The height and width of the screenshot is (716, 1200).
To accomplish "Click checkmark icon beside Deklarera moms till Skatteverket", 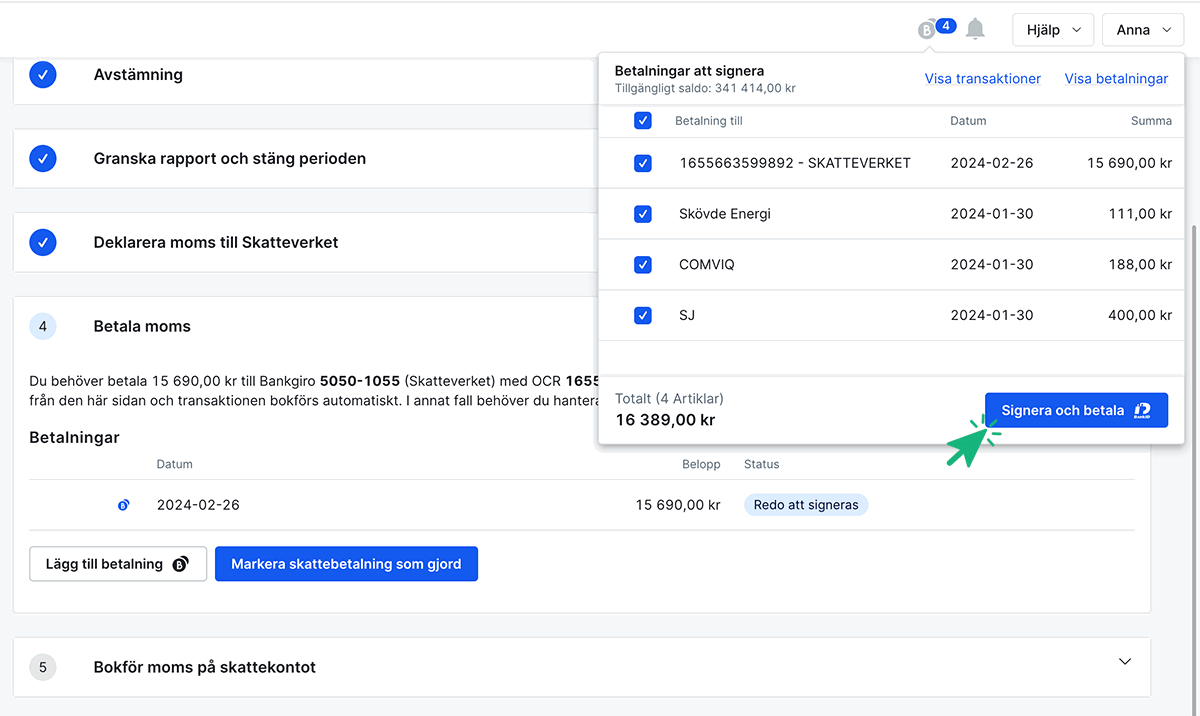I will tap(43, 243).
